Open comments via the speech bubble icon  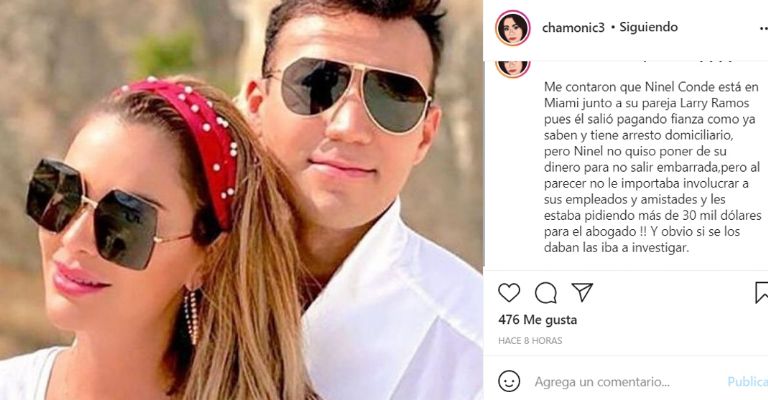click(546, 293)
